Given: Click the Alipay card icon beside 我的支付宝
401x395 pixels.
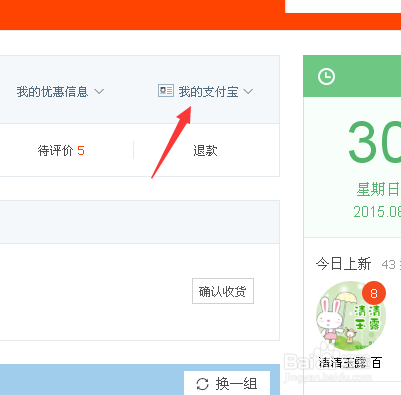Looking at the screenshot, I should 166,91.
